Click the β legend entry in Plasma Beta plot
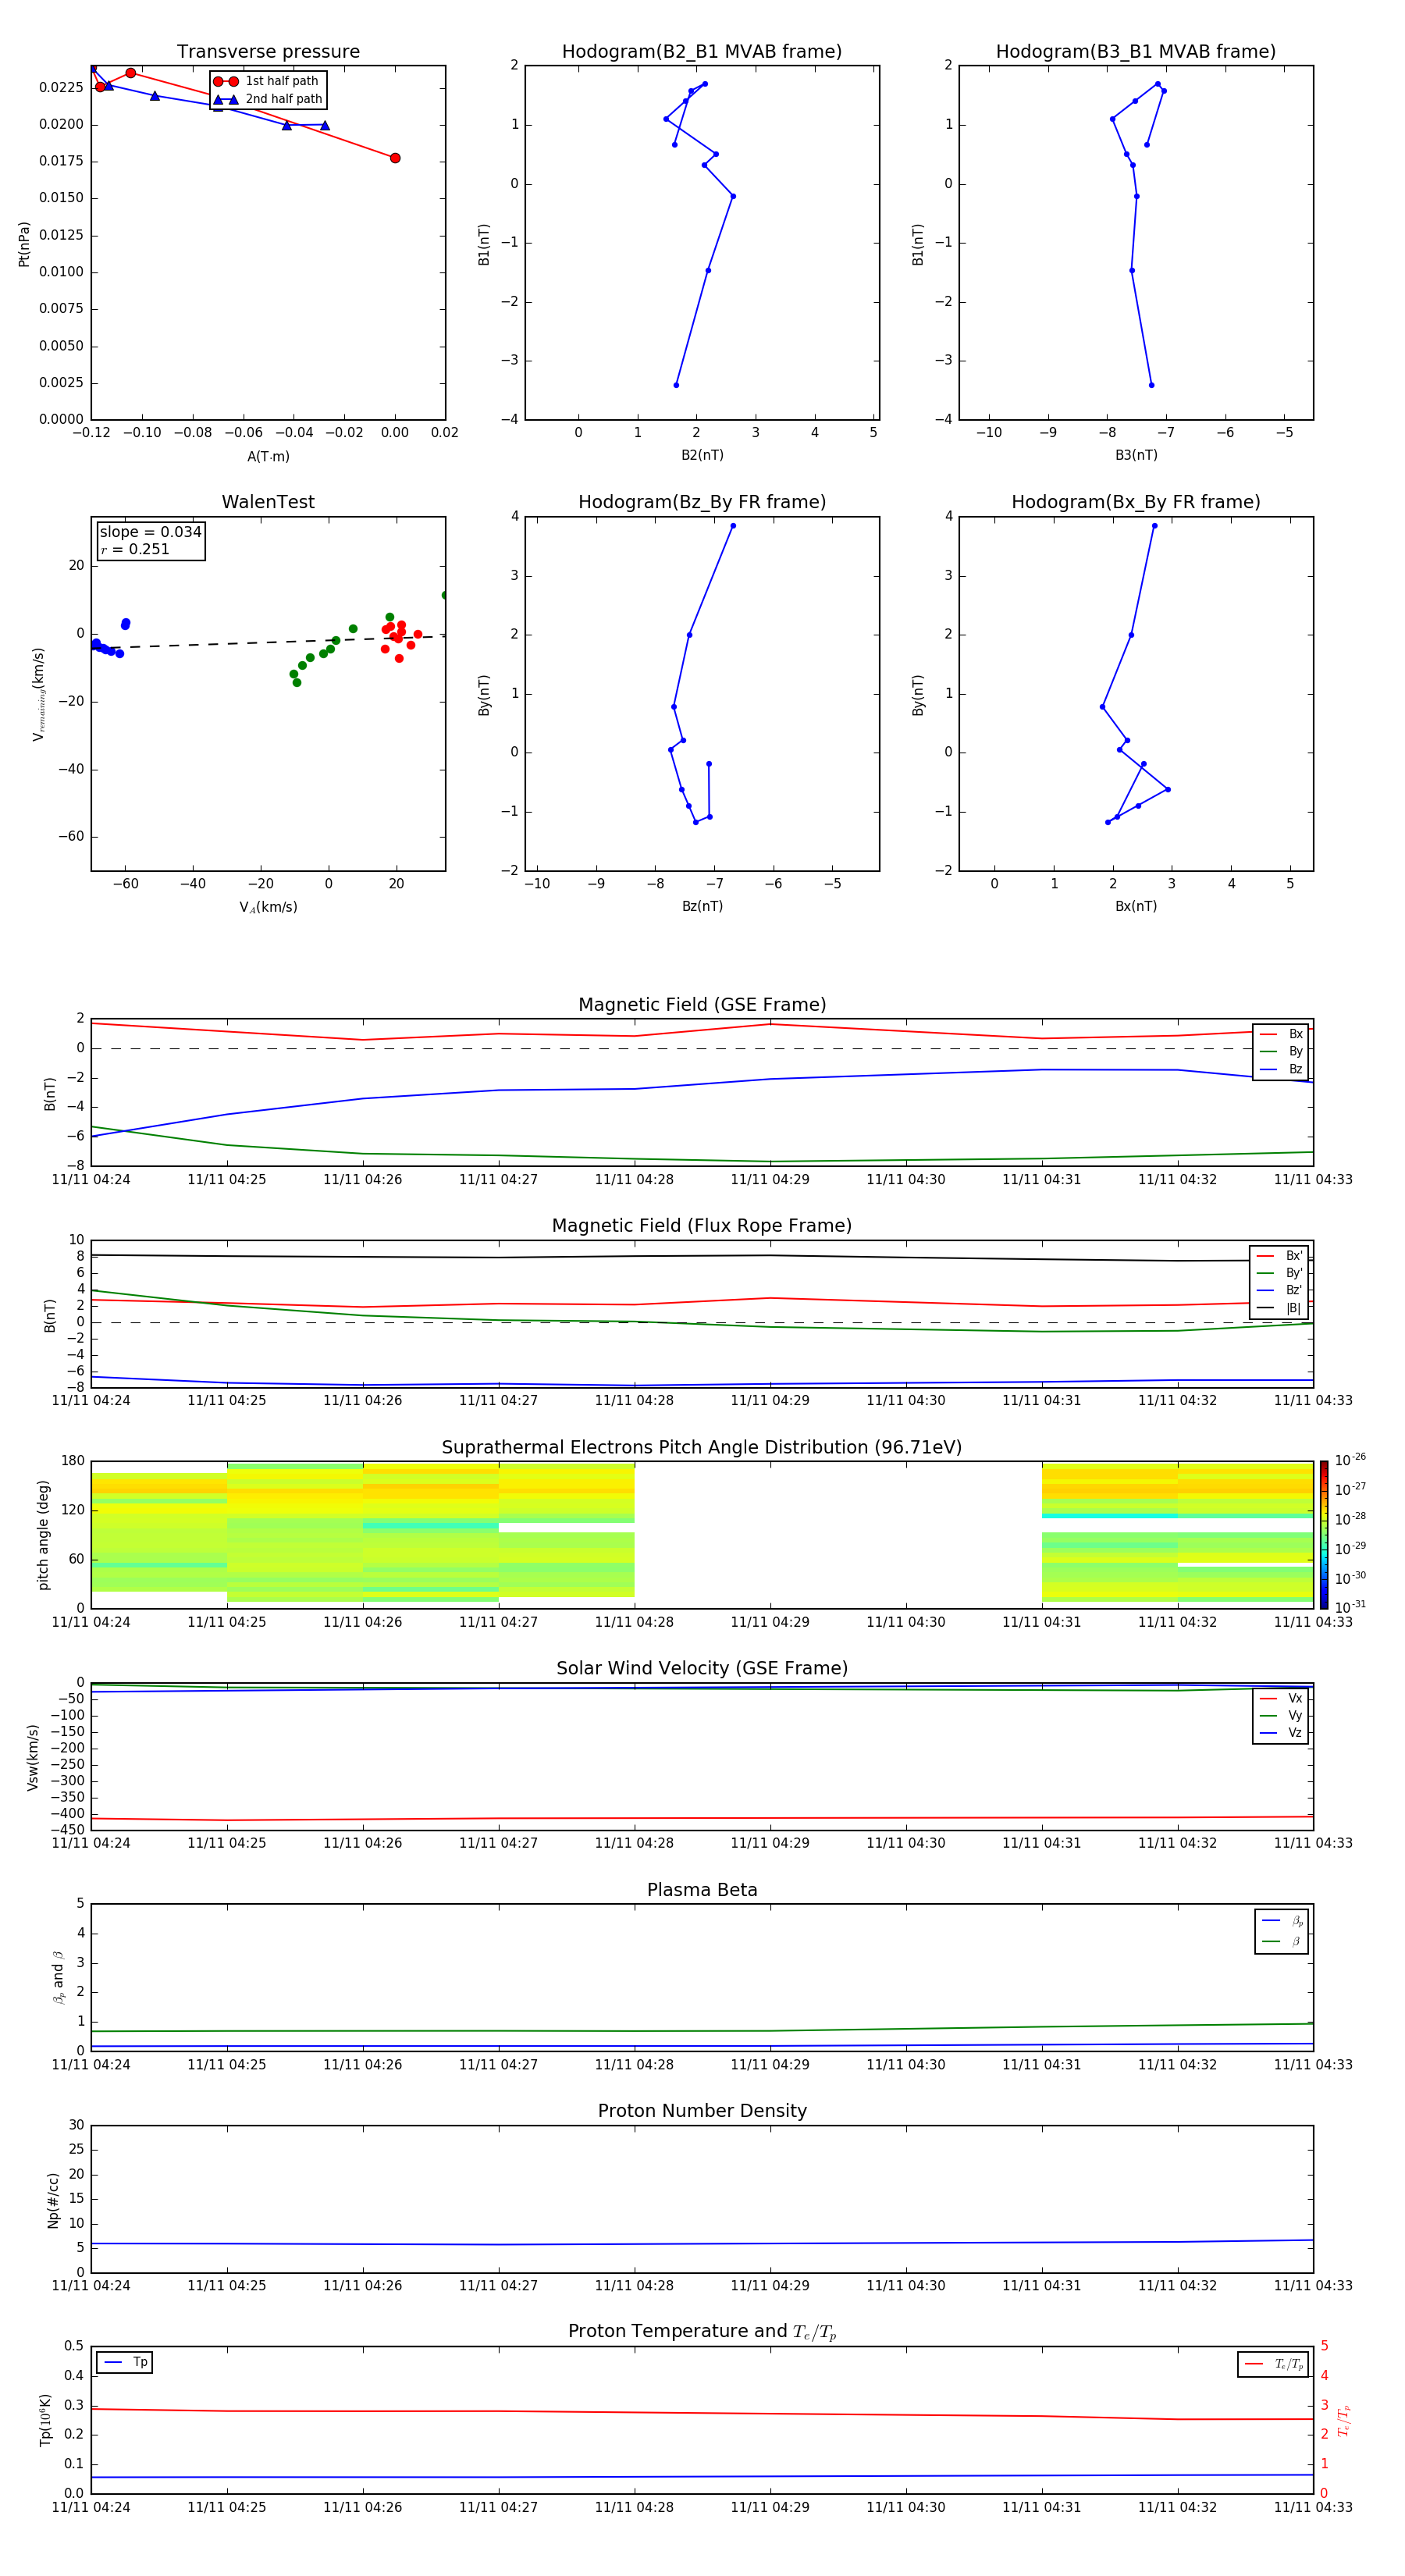Image resolution: width=1405 pixels, height=2576 pixels. 1282,1941
